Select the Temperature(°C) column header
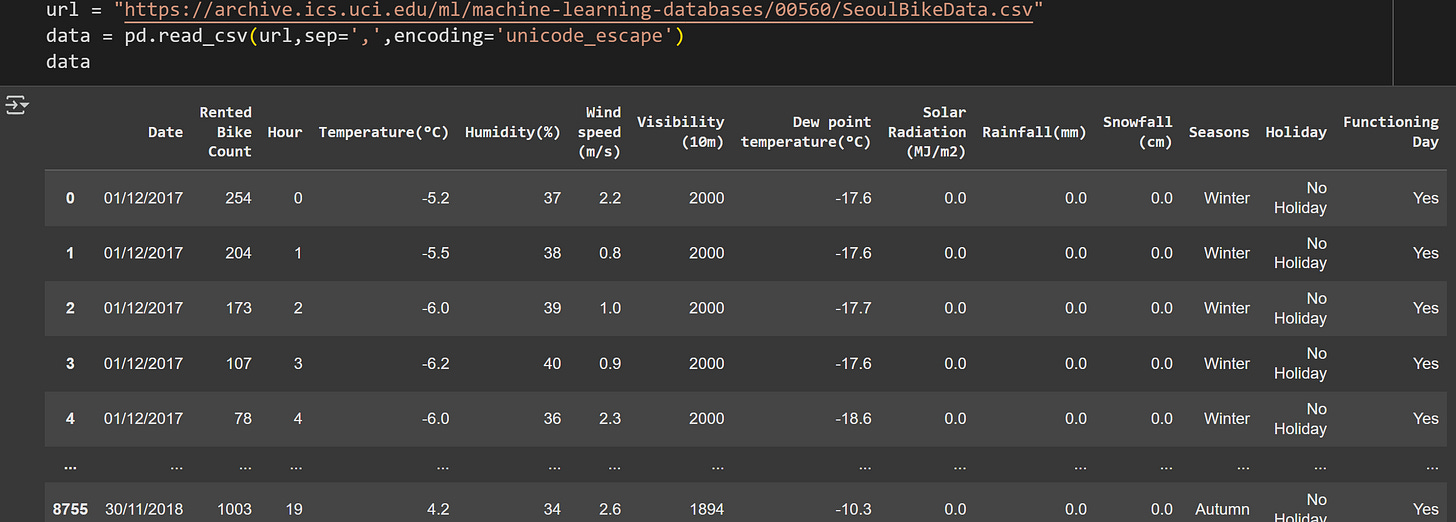This screenshot has height=522, width=1456. 384,132
